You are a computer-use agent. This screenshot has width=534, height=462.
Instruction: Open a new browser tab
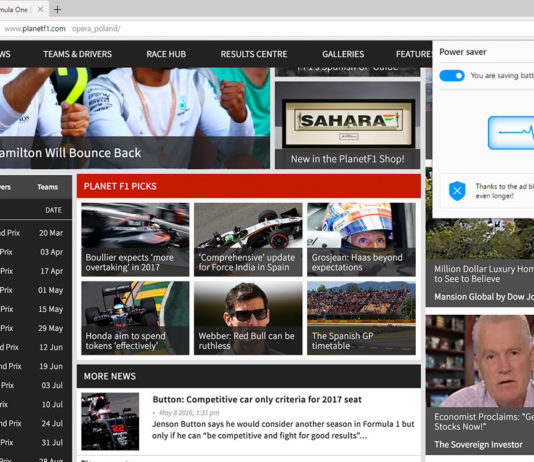(x=57, y=10)
